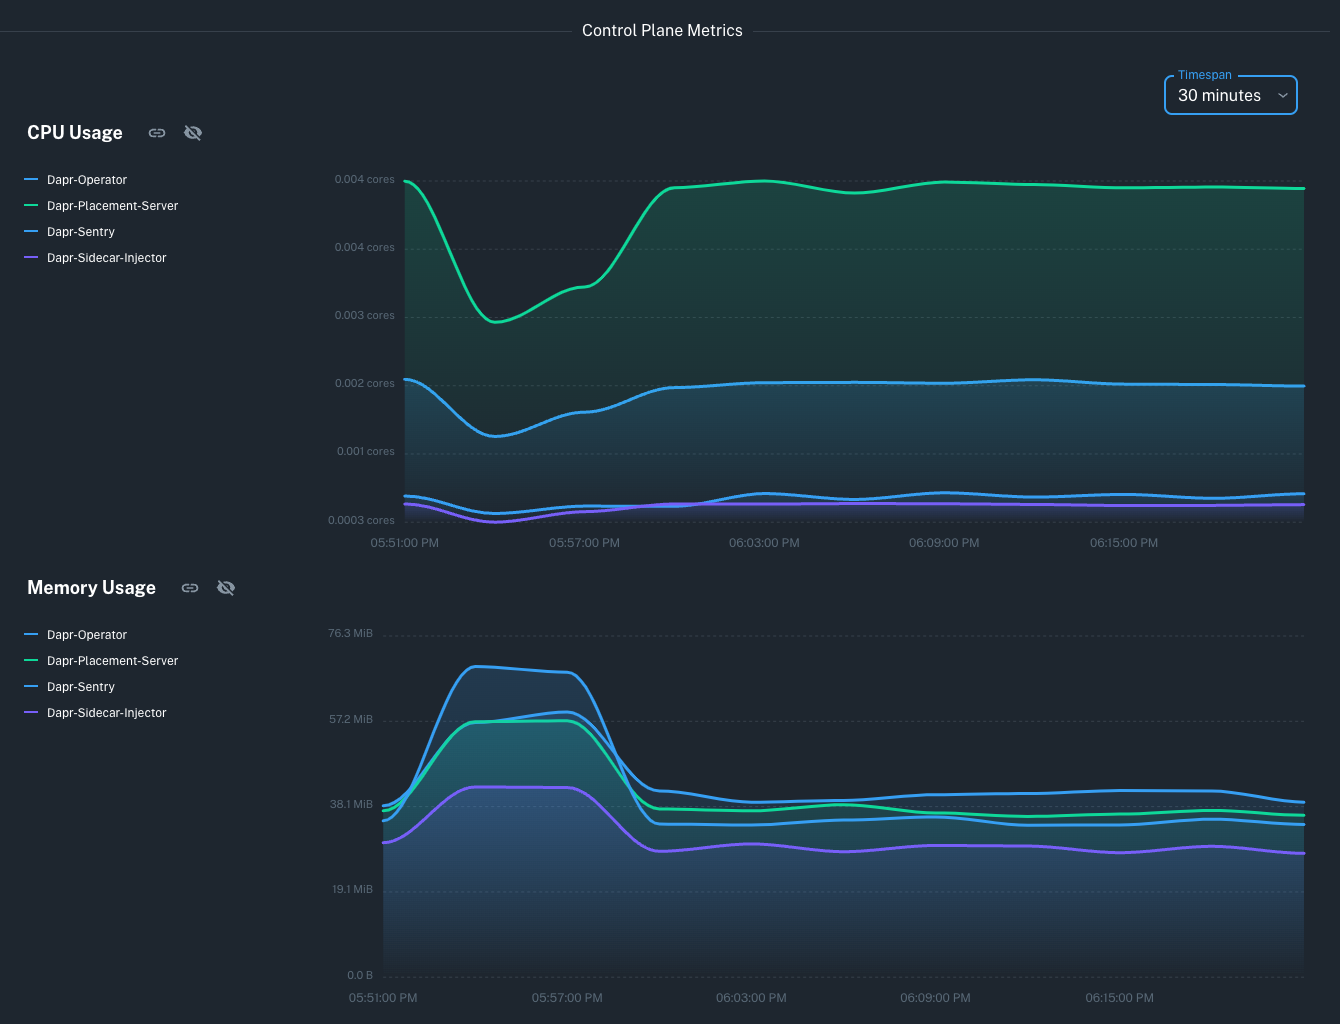Click the 0.001 cores axis label
1340x1024 pixels.
[366, 452]
